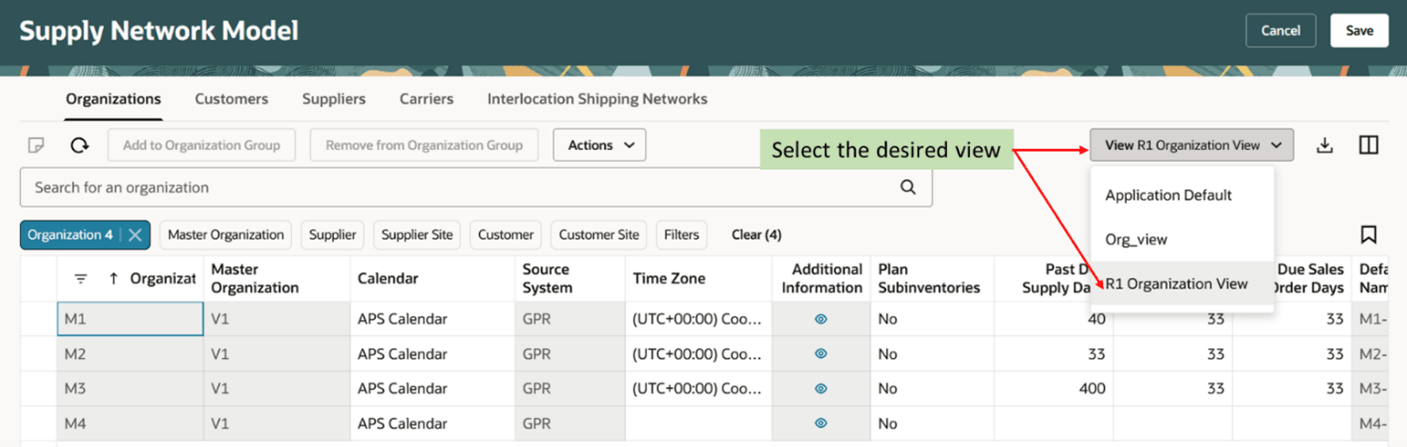The width and height of the screenshot is (1407, 447).
Task: Remove the Organization 4 filter chip
Action: pyautogui.click(x=136, y=235)
